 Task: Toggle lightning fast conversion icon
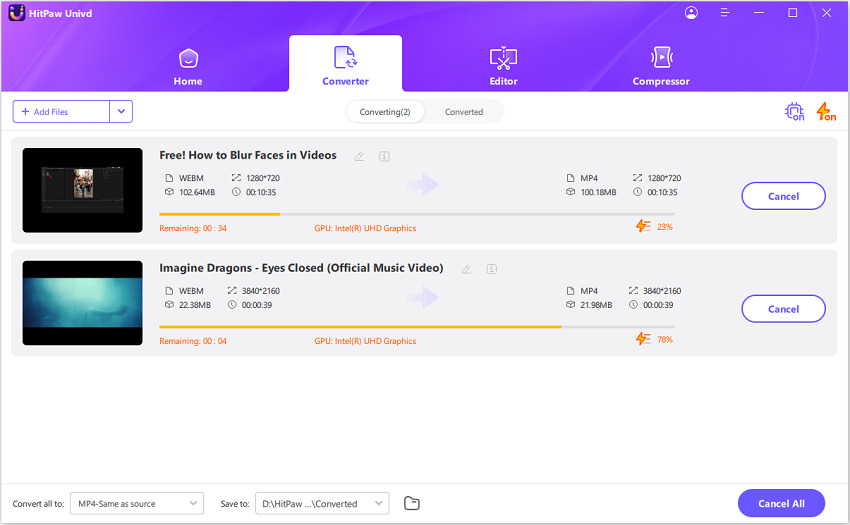pos(826,112)
